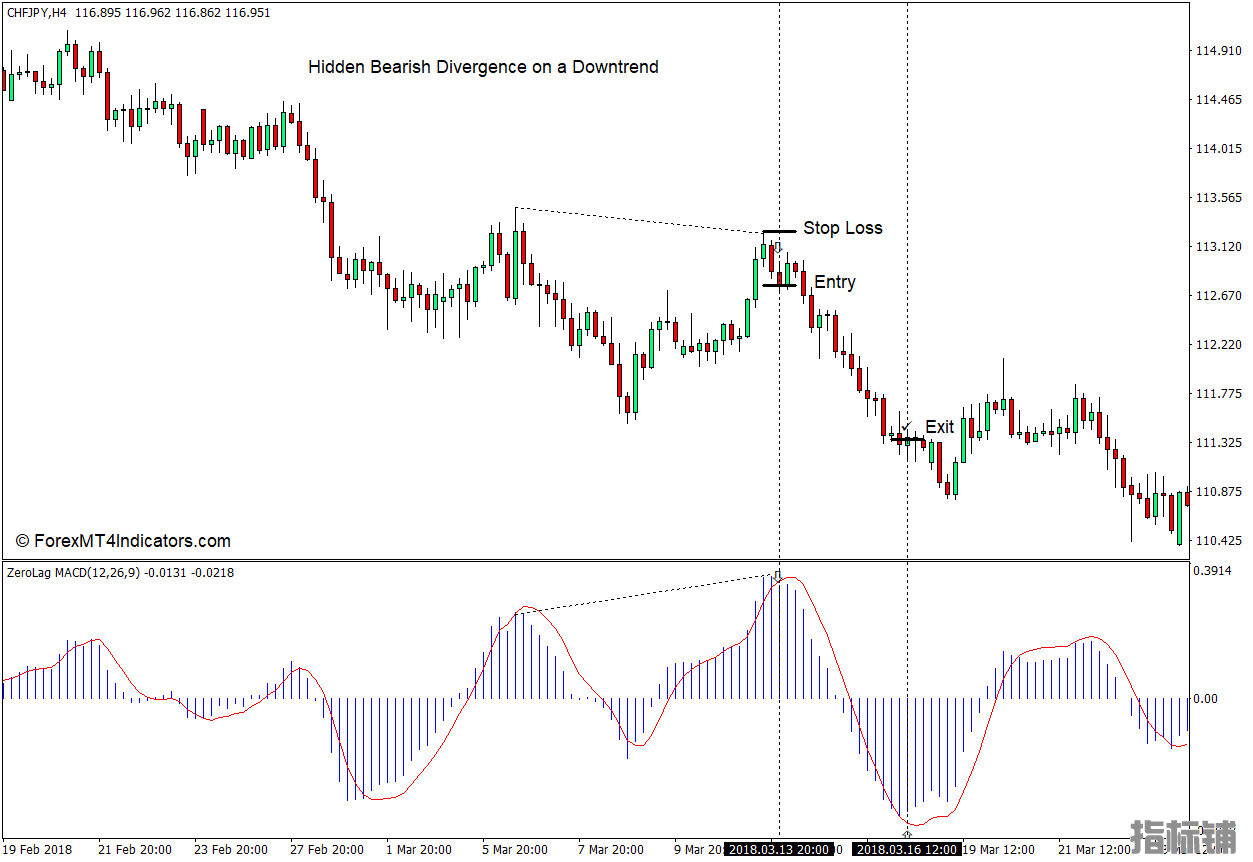Select the highlighted 2018.03.16 12:00 date marker
The width and height of the screenshot is (1253, 862).
[x=907, y=849]
